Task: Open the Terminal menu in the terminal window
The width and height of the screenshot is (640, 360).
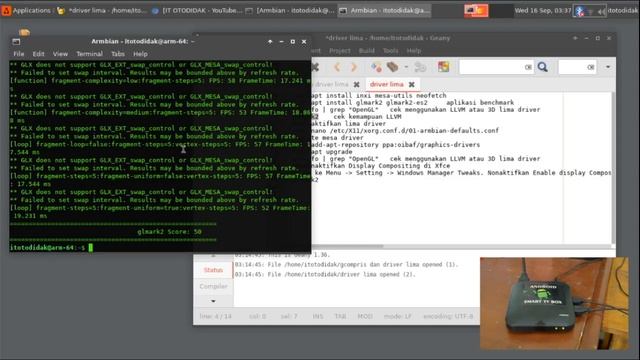Action: [89, 54]
